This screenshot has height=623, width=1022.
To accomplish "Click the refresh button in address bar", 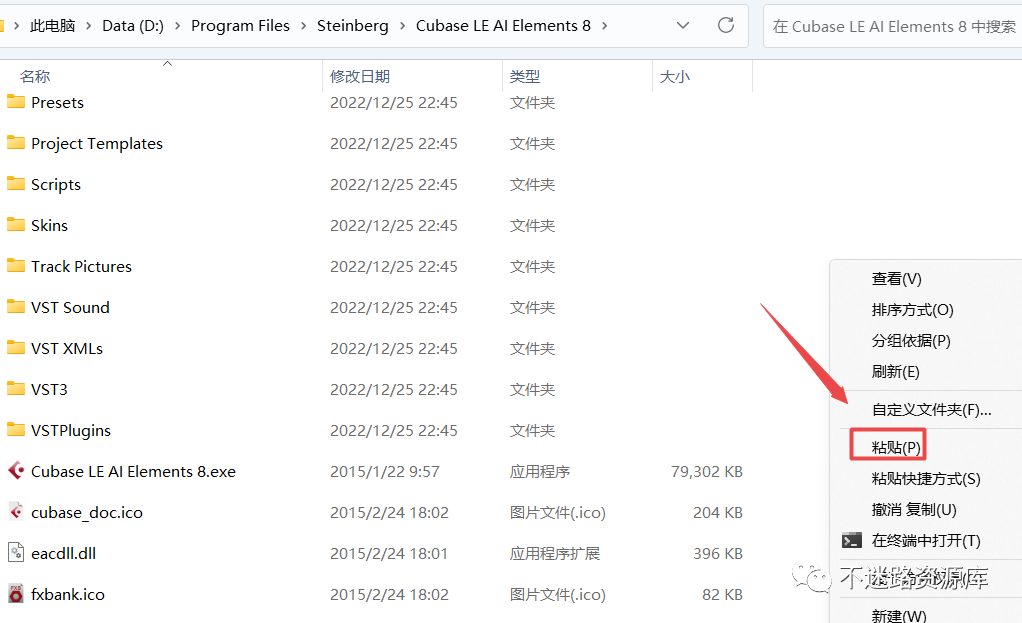I will pos(725,25).
